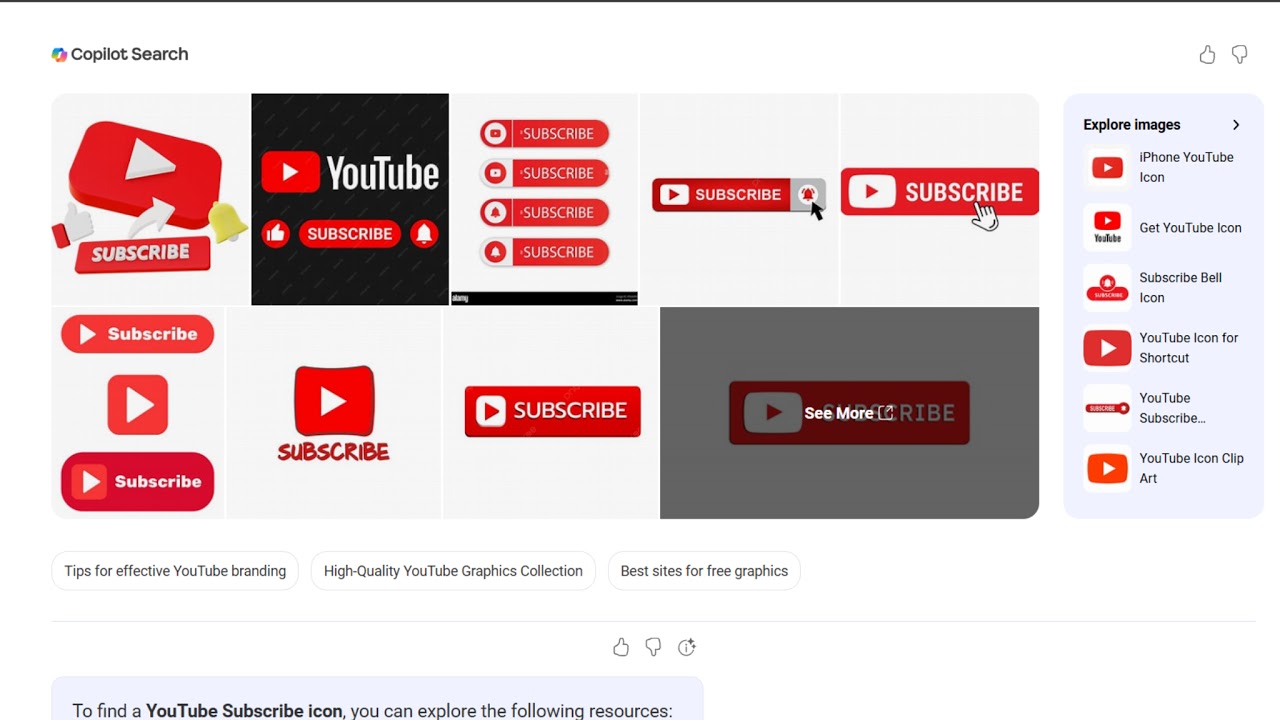Click the lower thumbs up feedback icon
The image size is (1280, 720).
(621, 647)
